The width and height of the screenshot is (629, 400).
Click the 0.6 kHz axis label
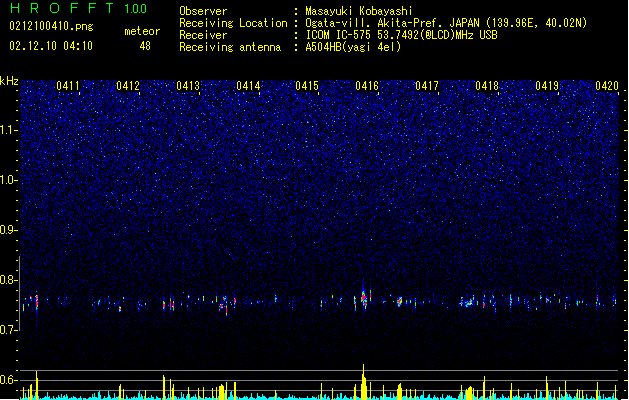coord(9,380)
